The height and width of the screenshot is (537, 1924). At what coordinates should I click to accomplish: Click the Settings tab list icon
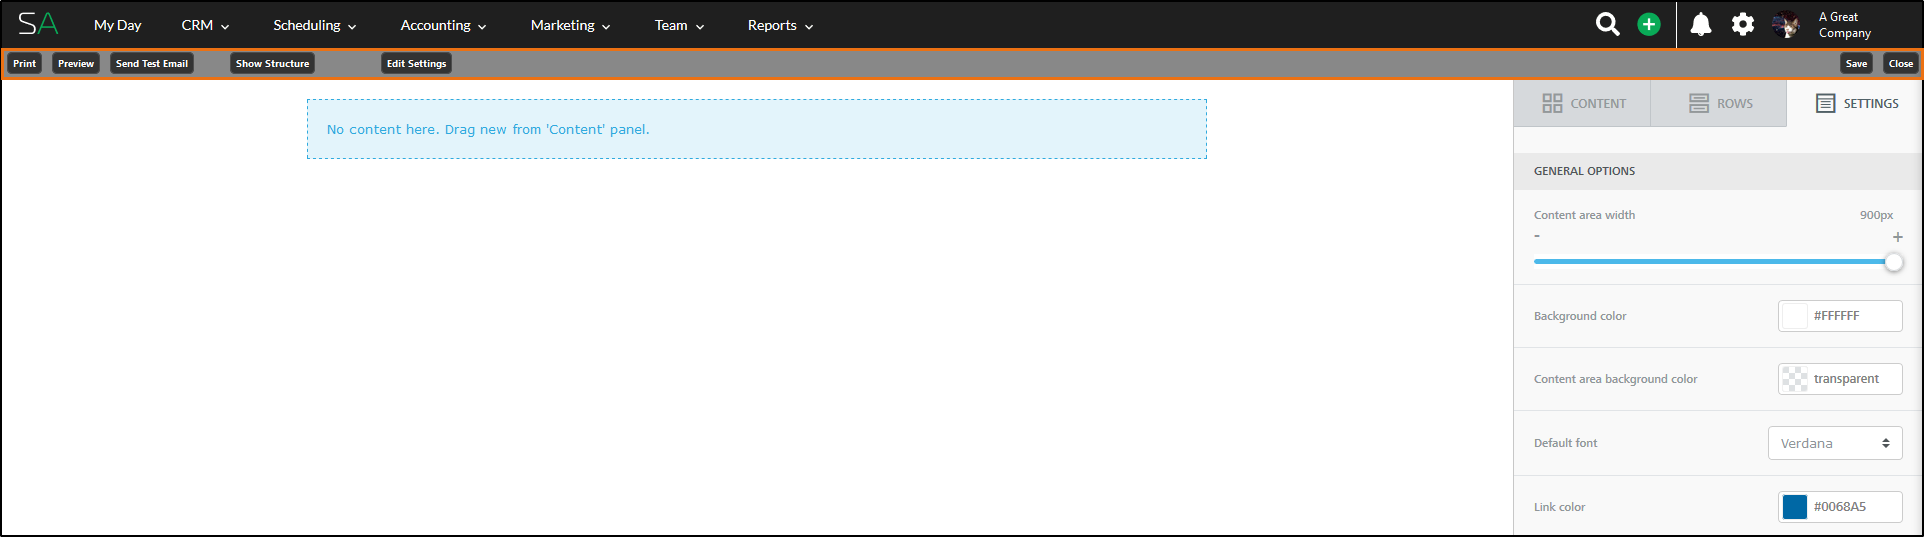(x=1825, y=103)
